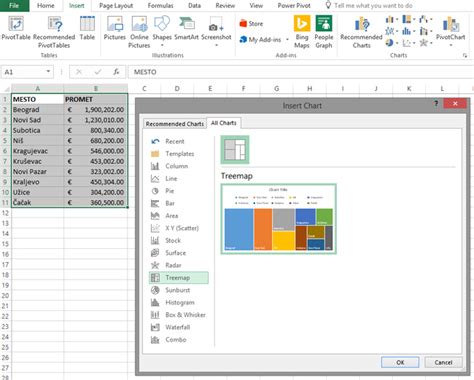Choose the Line chart type

179,178
